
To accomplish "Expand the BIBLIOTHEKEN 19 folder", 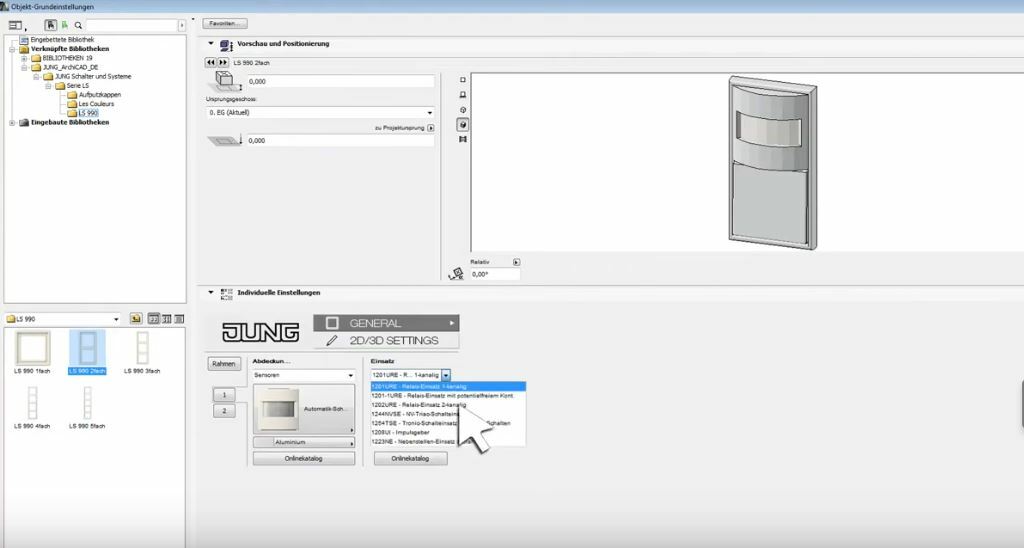I will (24, 58).
